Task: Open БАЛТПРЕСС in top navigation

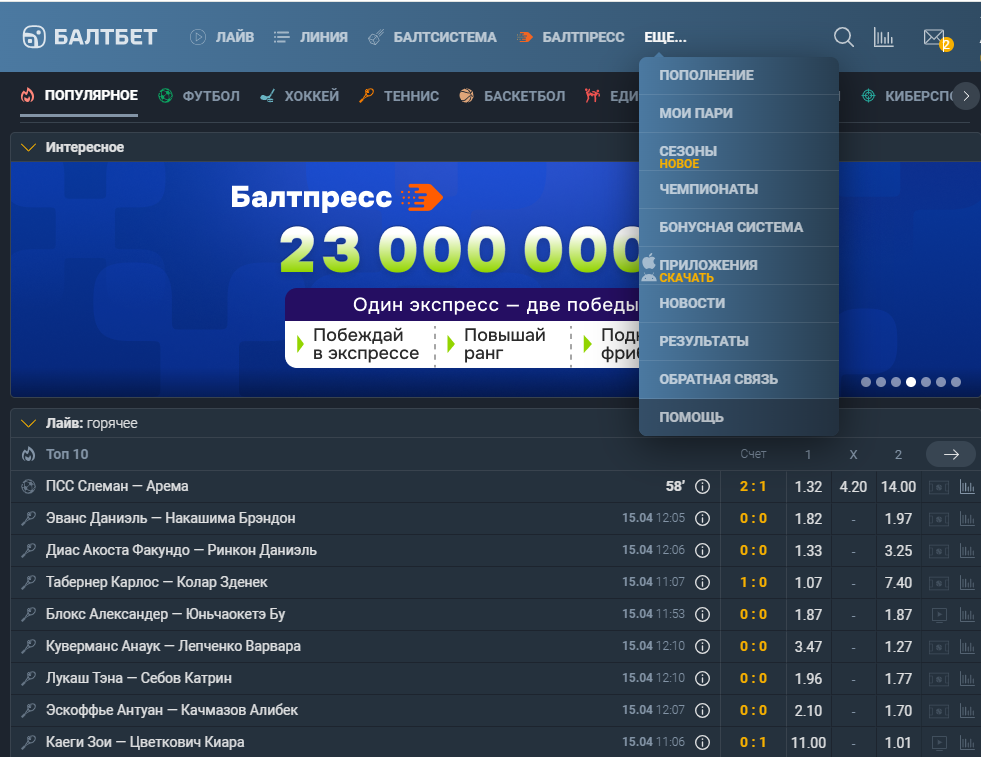Action: tap(571, 38)
